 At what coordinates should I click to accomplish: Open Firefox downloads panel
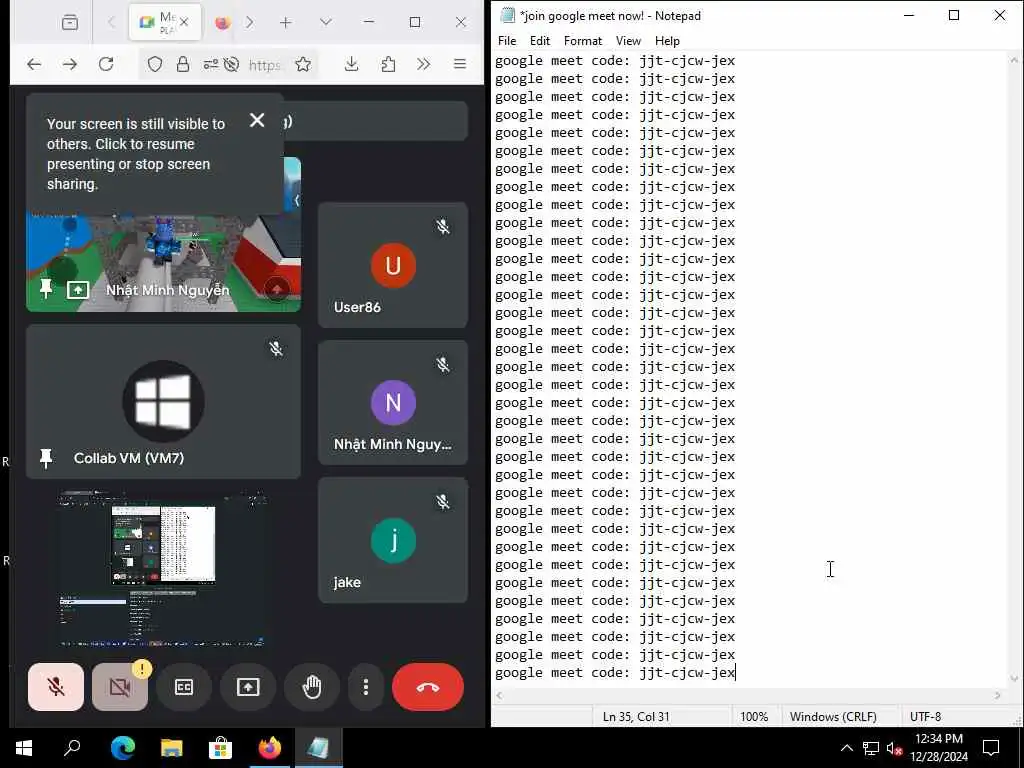[x=351, y=64]
